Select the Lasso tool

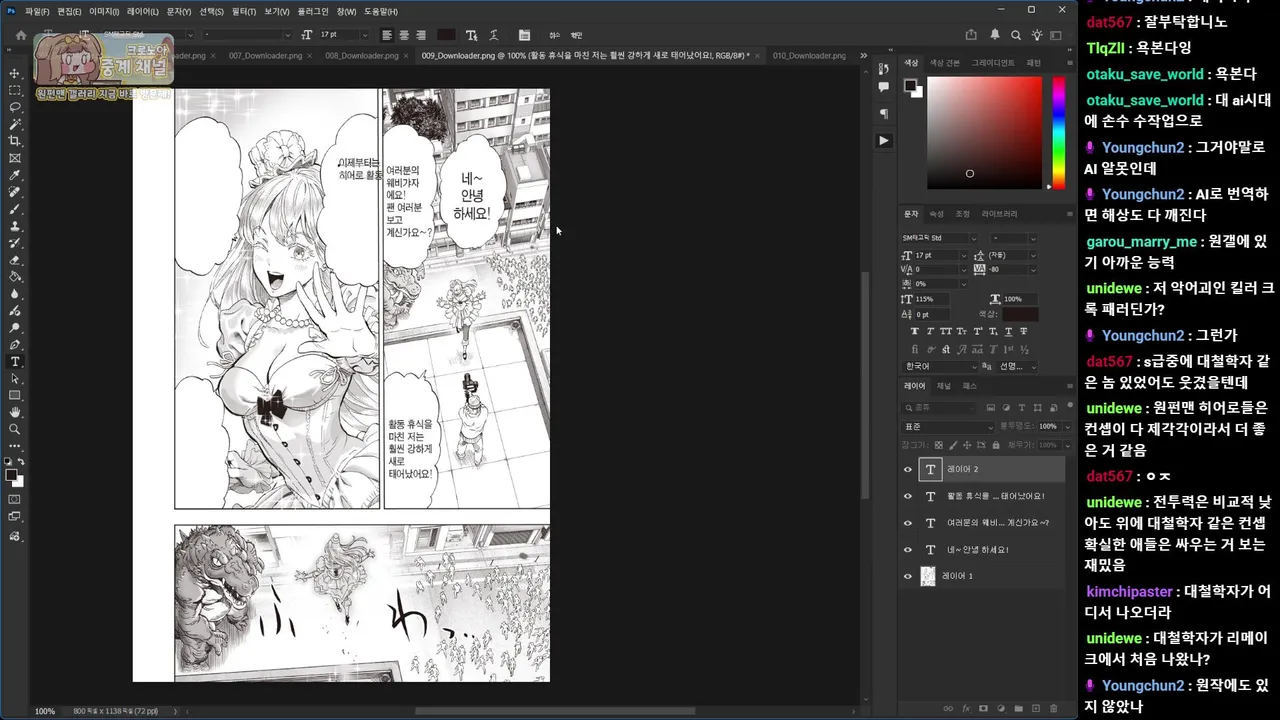click(x=15, y=107)
